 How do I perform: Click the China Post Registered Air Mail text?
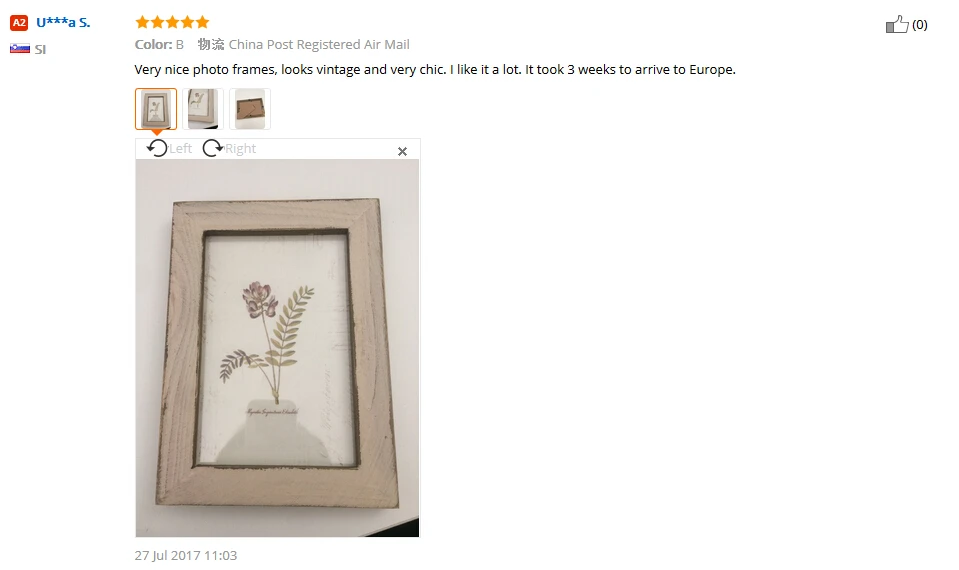point(319,45)
